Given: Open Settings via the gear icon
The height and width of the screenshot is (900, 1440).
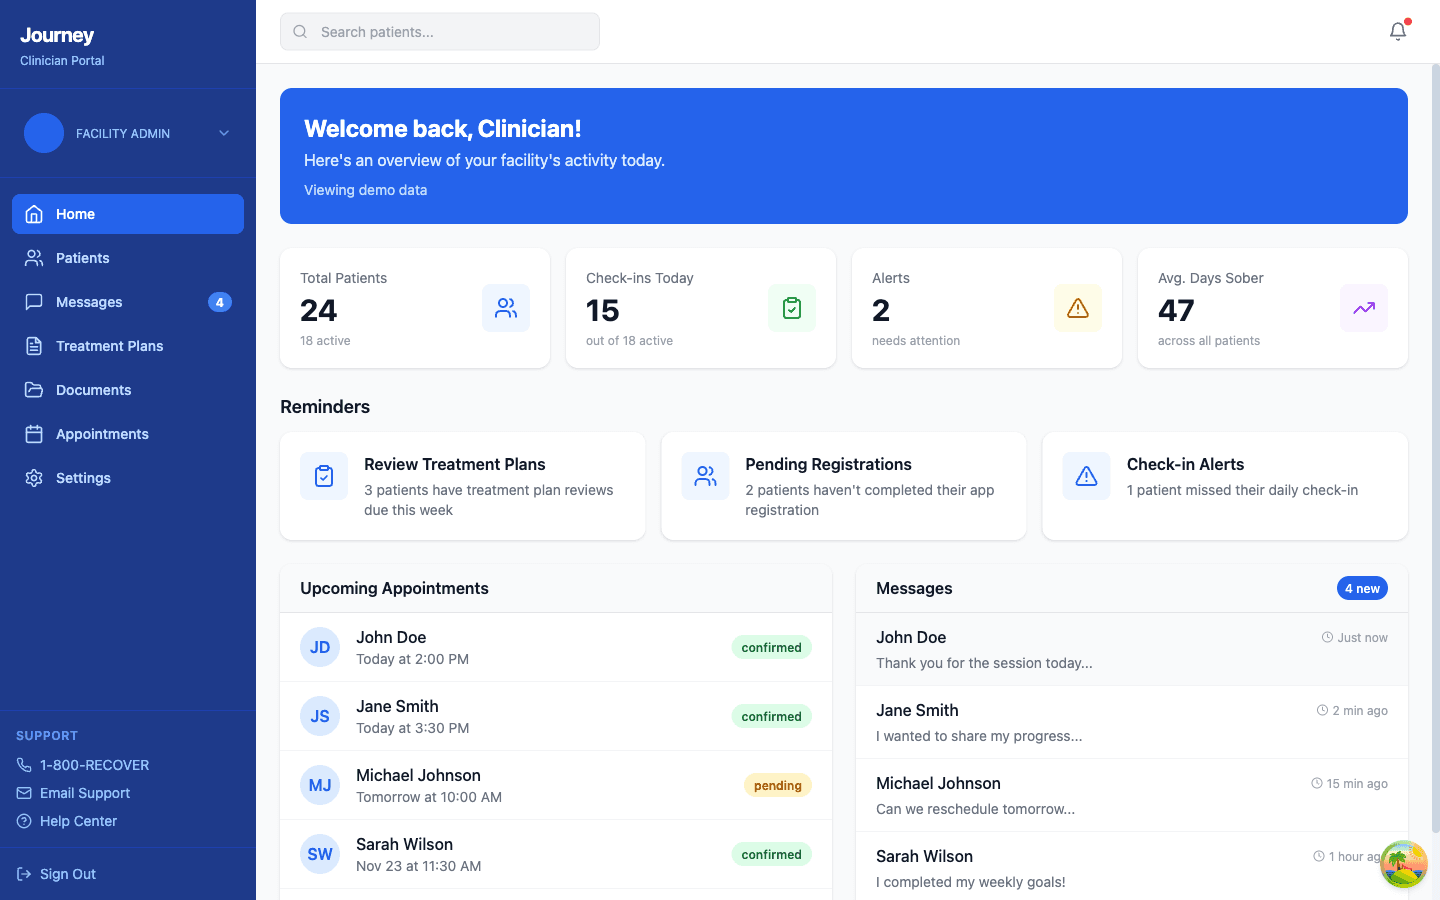Looking at the screenshot, I should click(x=33, y=477).
